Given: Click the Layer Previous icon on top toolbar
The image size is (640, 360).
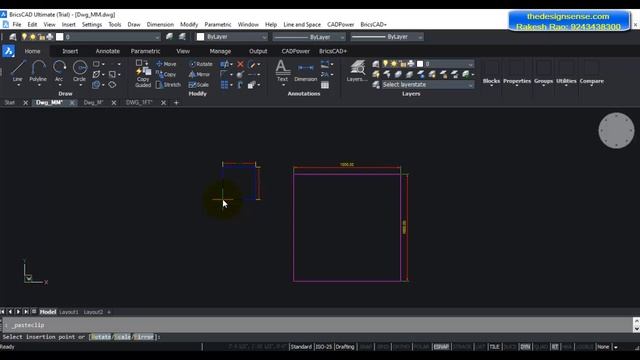Looking at the screenshot, I should 182,37.
